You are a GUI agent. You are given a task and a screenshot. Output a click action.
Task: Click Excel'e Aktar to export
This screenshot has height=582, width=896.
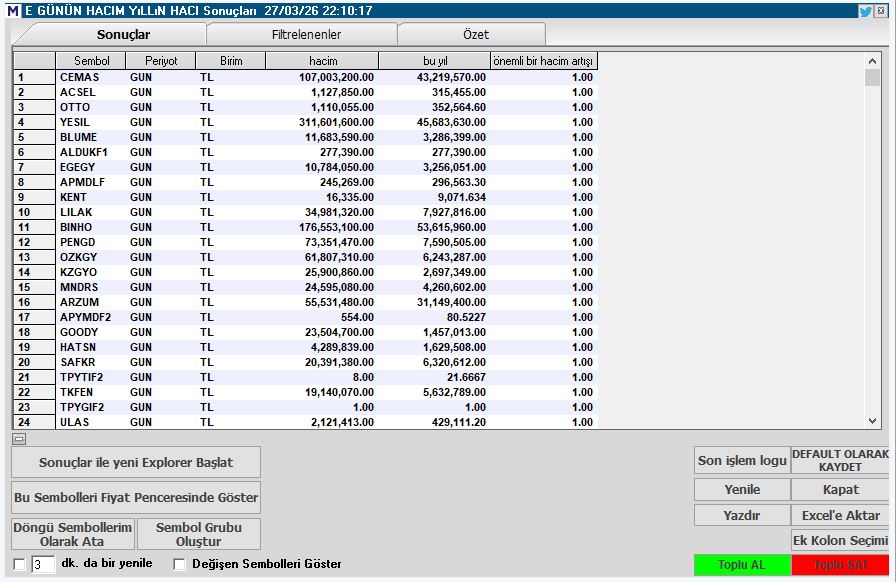point(840,515)
